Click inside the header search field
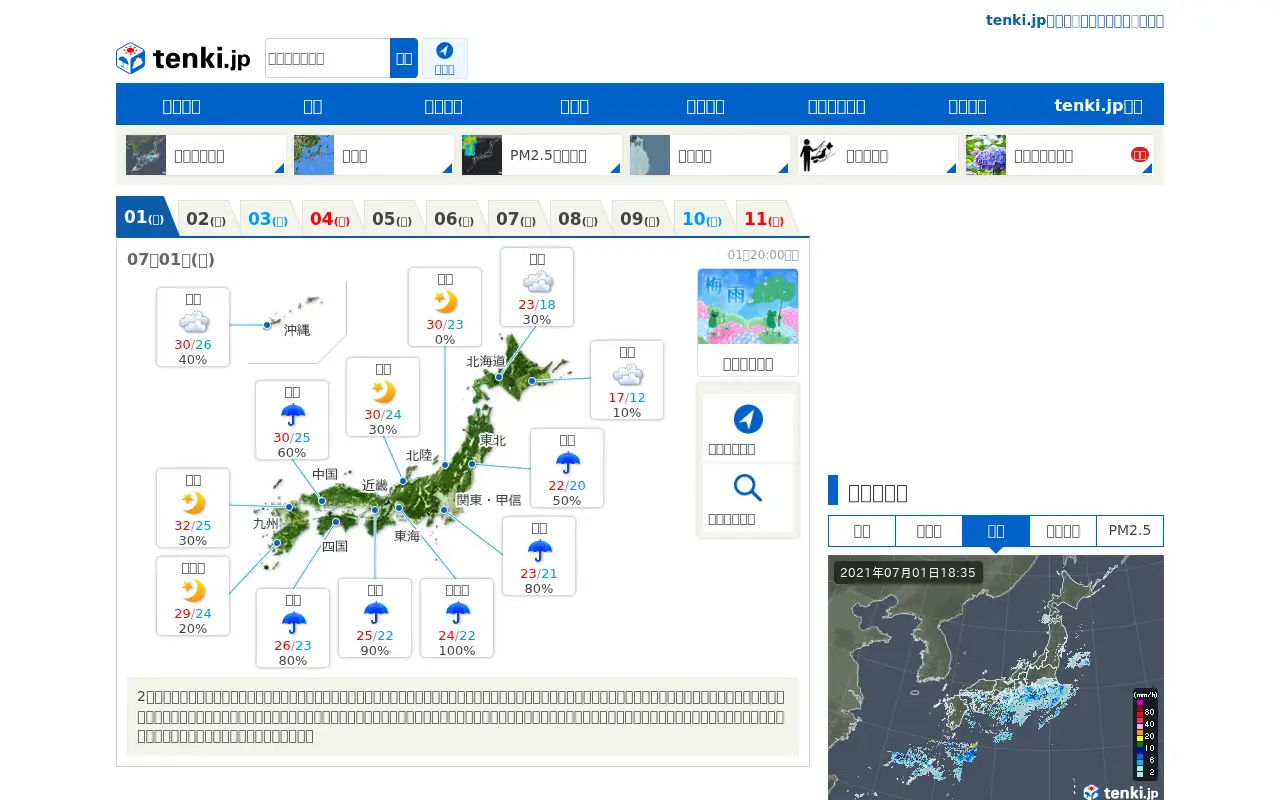This screenshot has width=1280, height=800. pyautogui.click(x=328, y=58)
